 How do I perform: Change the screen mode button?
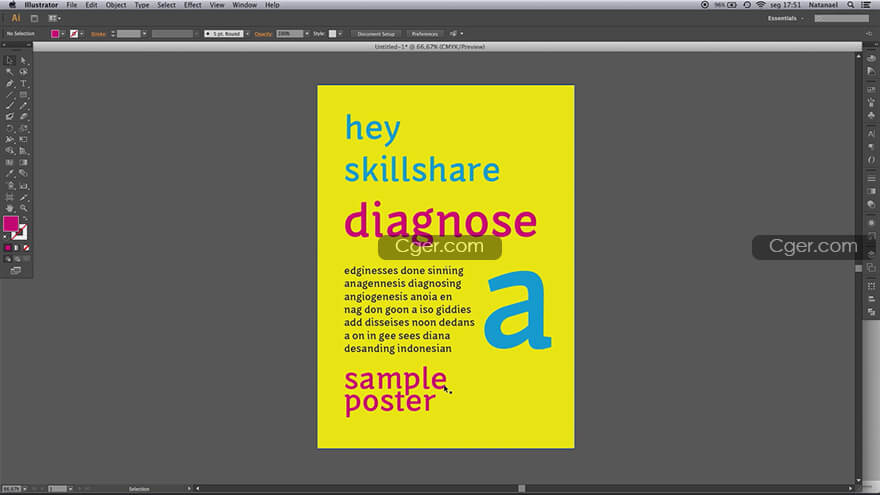point(15,271)
